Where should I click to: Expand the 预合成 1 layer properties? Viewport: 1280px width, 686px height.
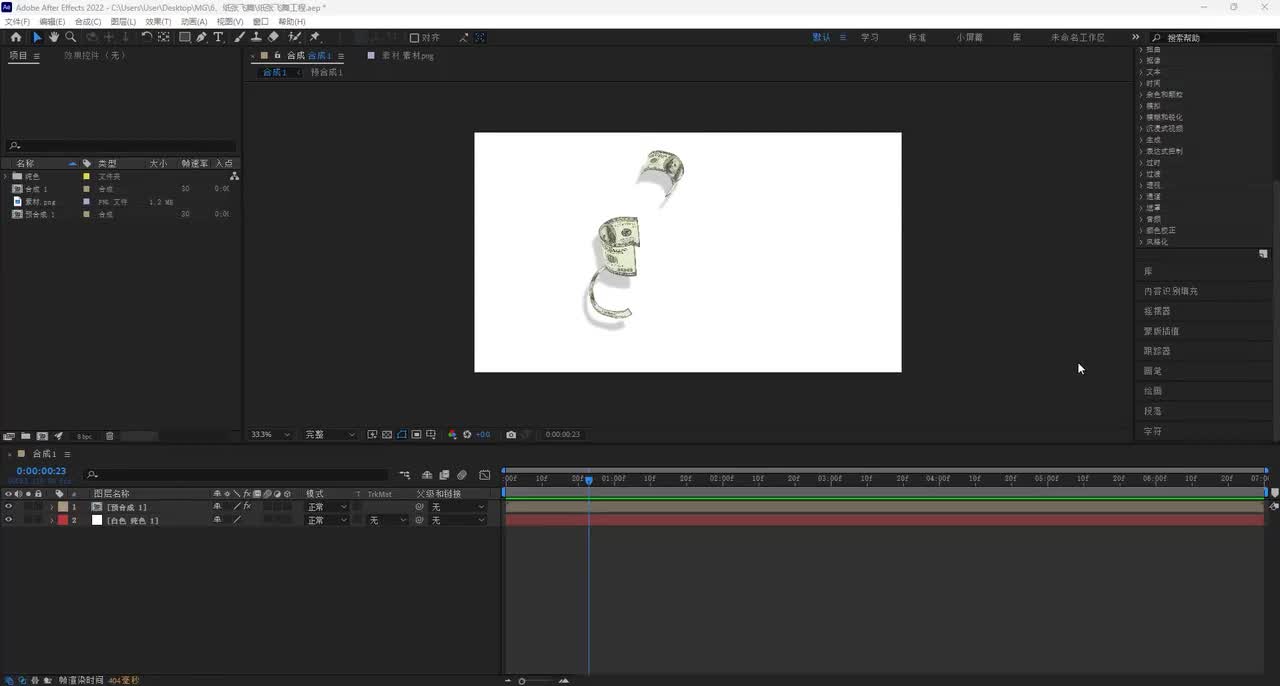(x=52, y=507)
